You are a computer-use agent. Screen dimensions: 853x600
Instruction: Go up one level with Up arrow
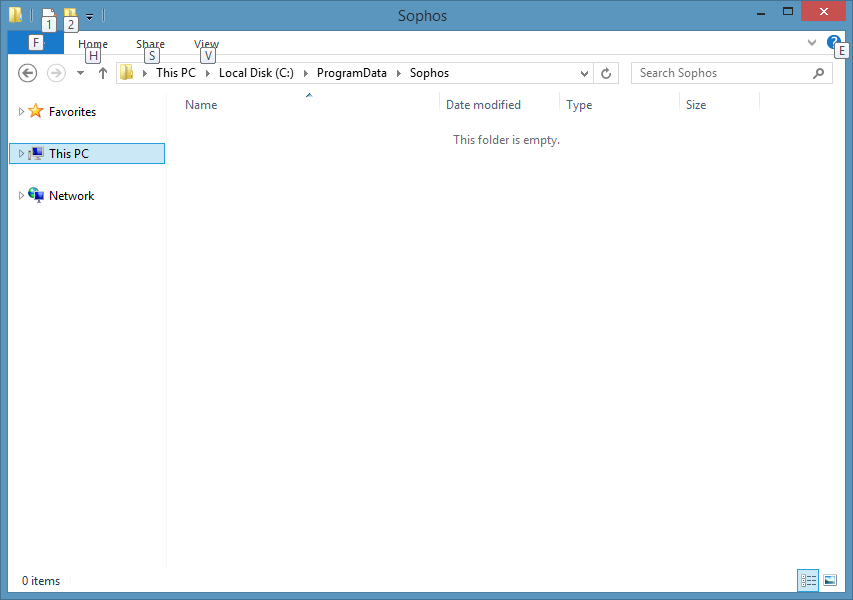tap(103, 73)
